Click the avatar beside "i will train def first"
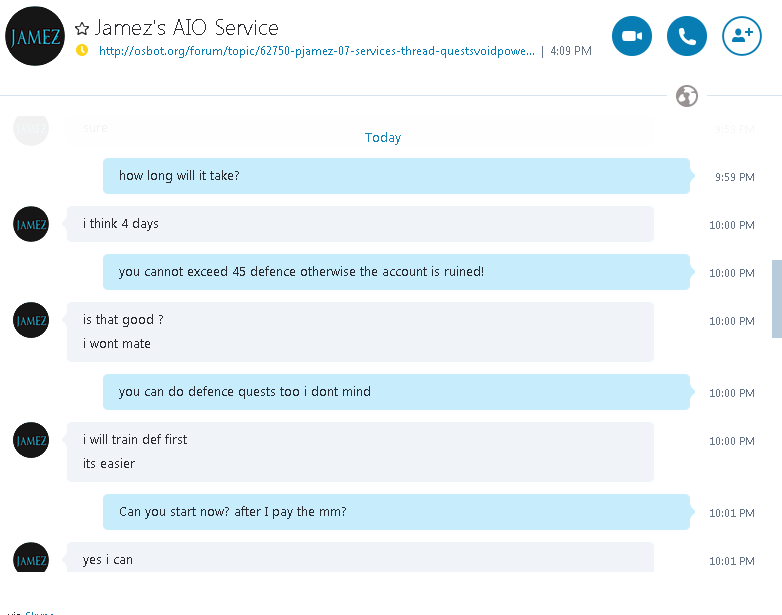Image resolution: width=782 pixels, height=615 pixels. (31, 440)
